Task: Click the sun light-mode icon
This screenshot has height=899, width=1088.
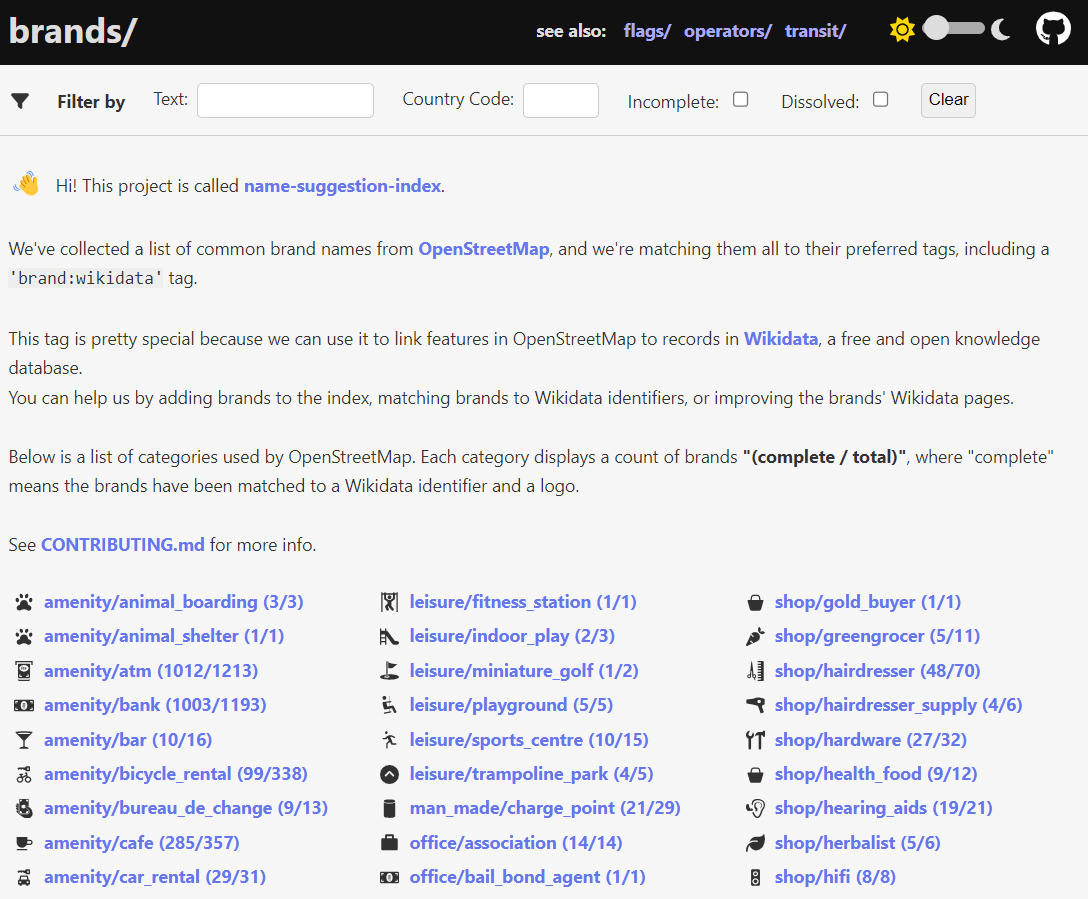Action: pos(902,30)
